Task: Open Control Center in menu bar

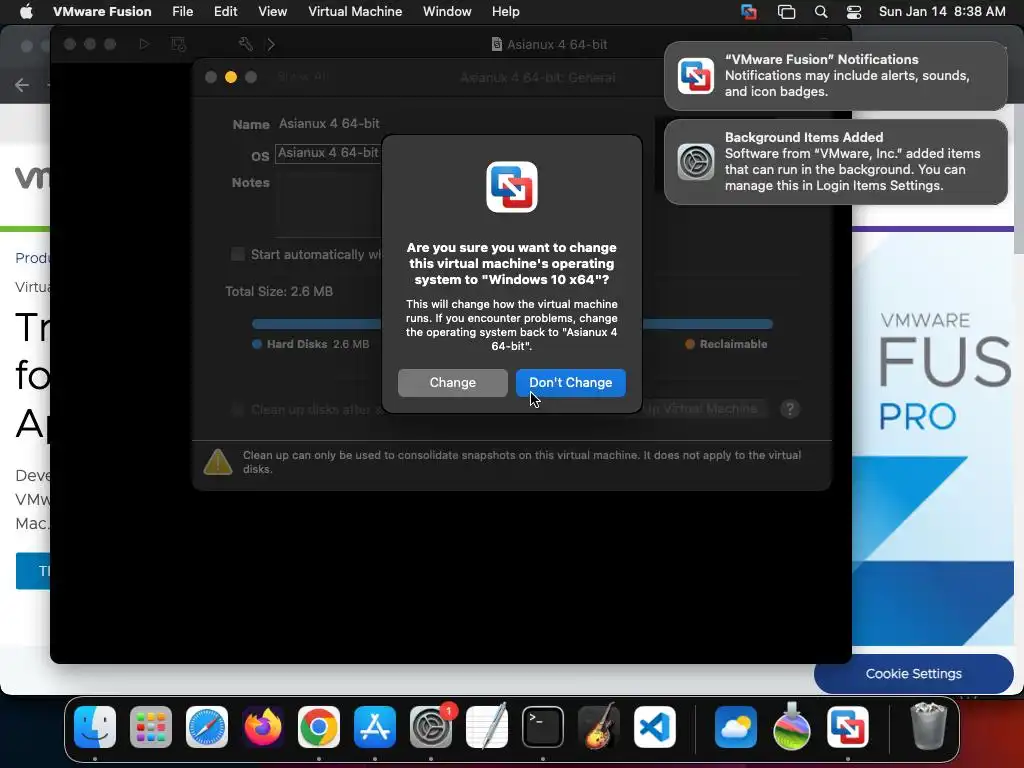Action: click(854, 12)
